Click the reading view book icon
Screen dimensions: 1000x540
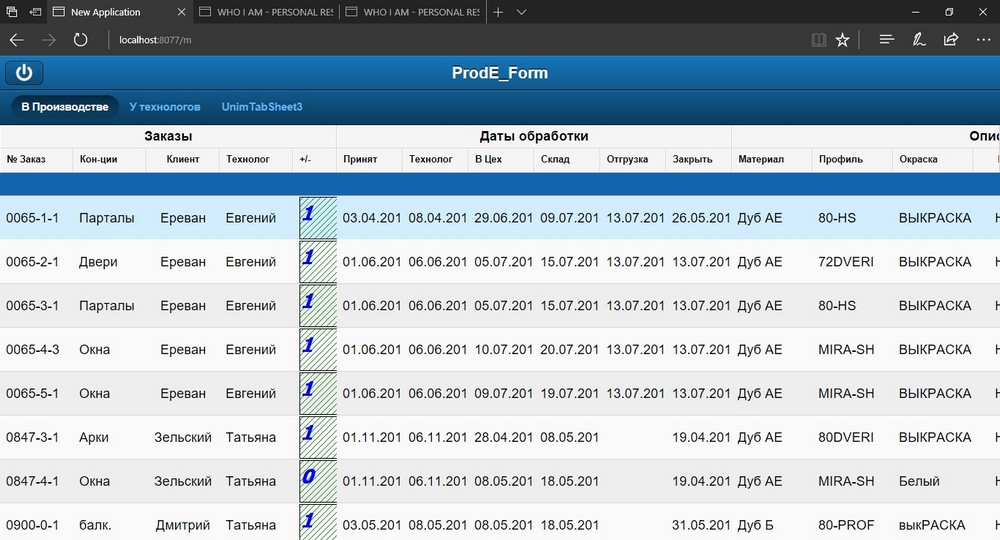tap(819, 40)
